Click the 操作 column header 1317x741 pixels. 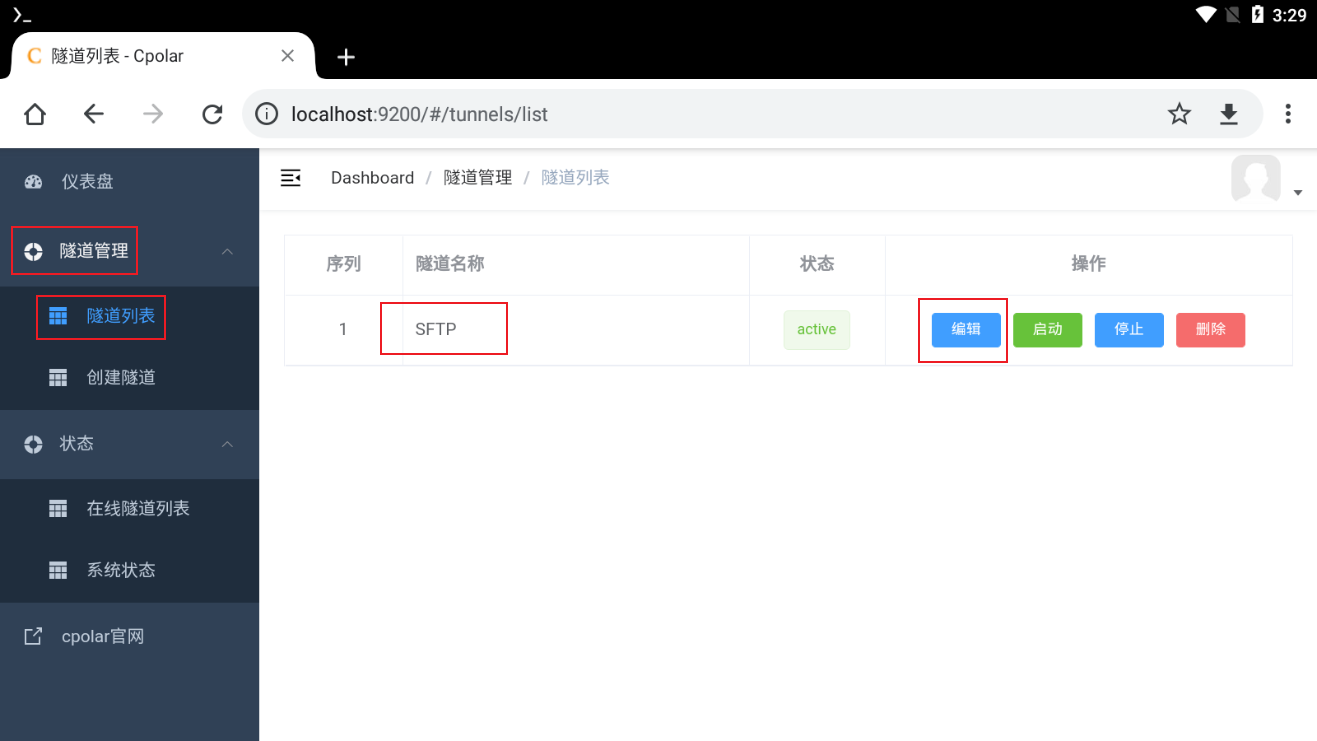coord(1089,264)
